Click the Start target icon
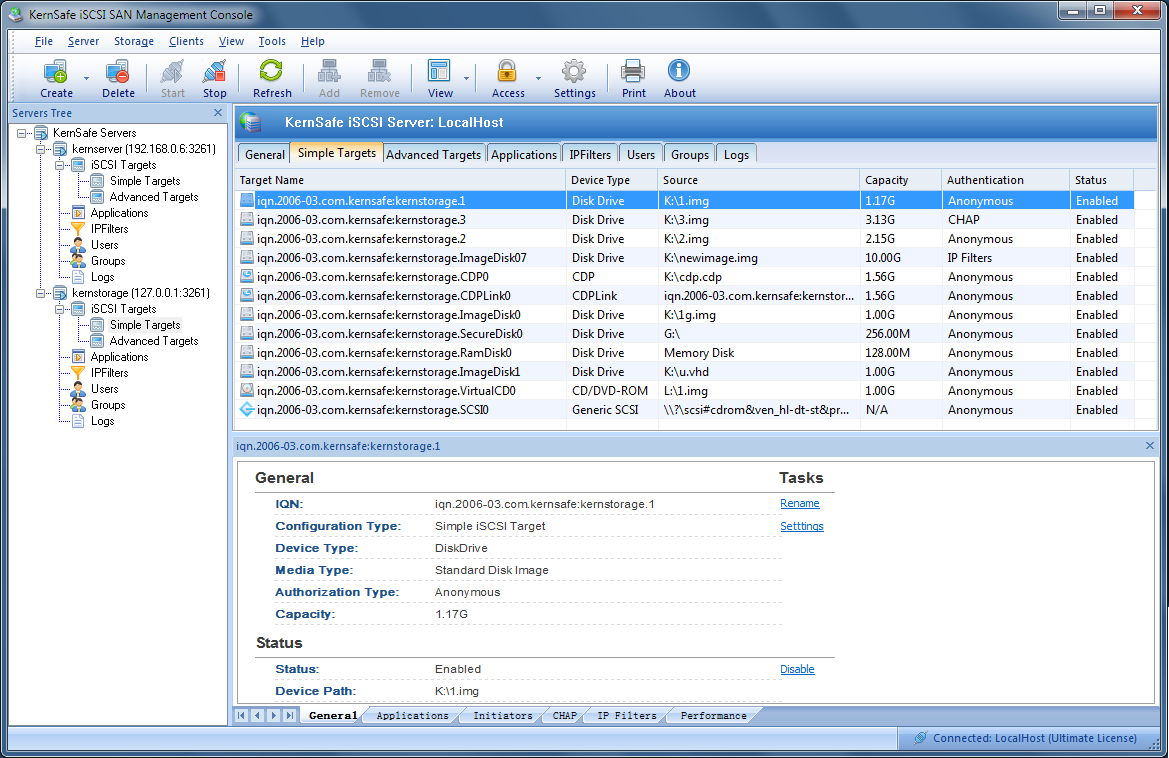This screenshot has height=758, width=1169. pyautogui.click(x=172, y=72)
